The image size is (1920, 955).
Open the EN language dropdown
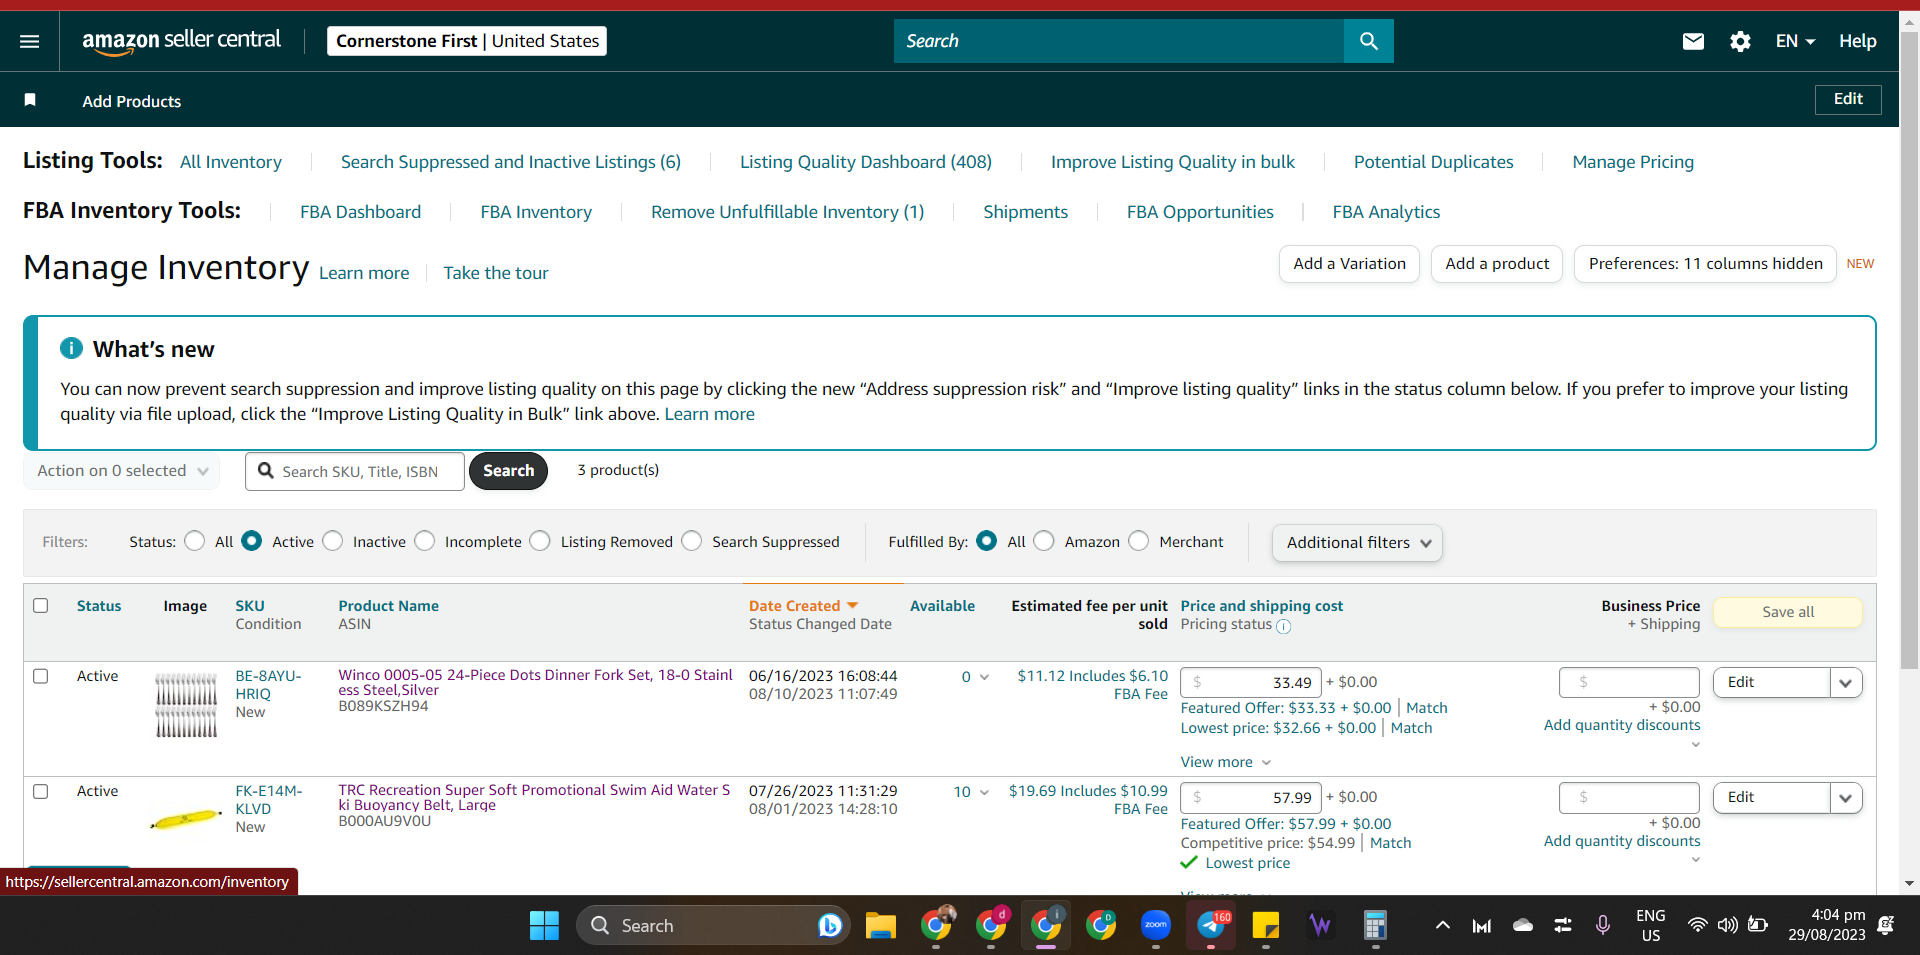tap(1795, 41)
